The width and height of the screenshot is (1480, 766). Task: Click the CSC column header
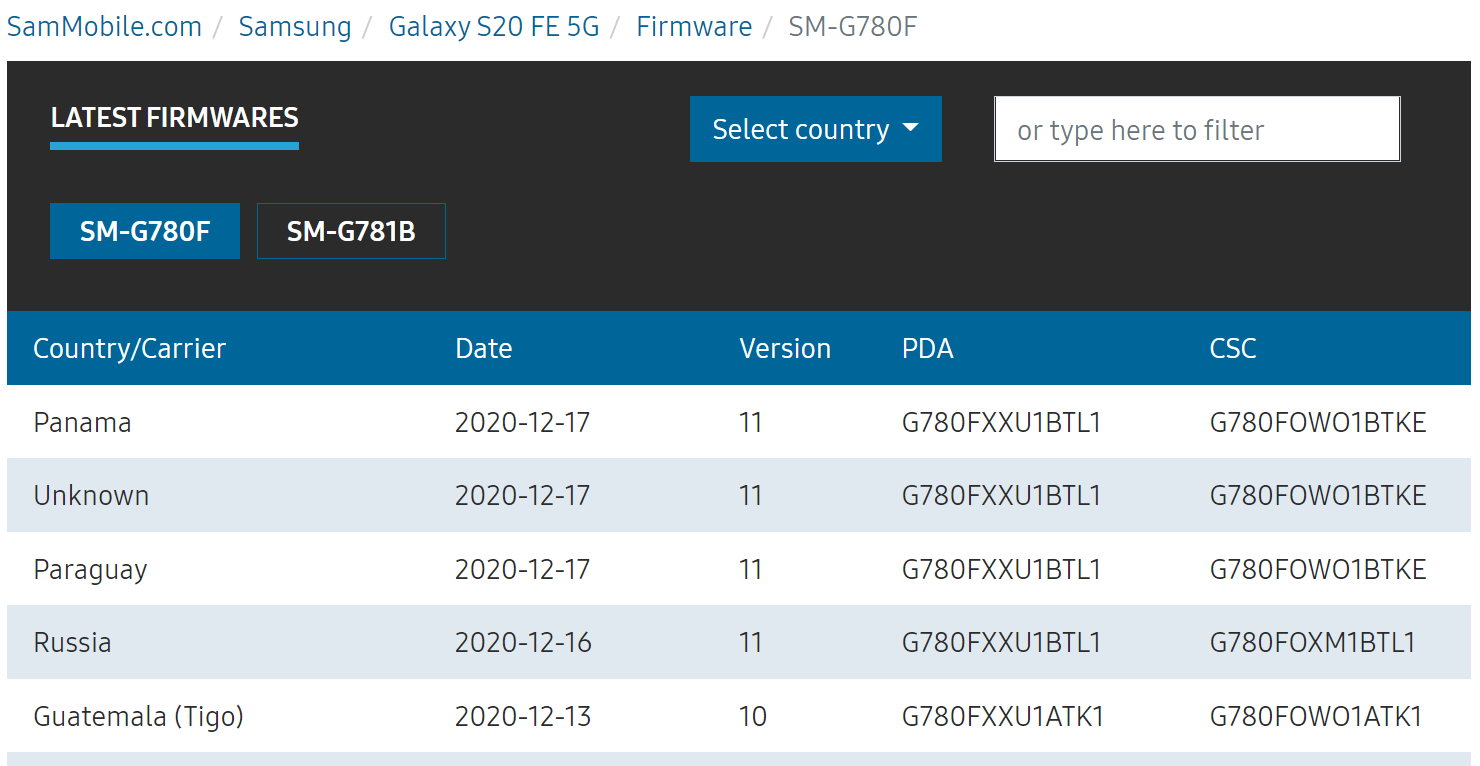click(1233, 348)
